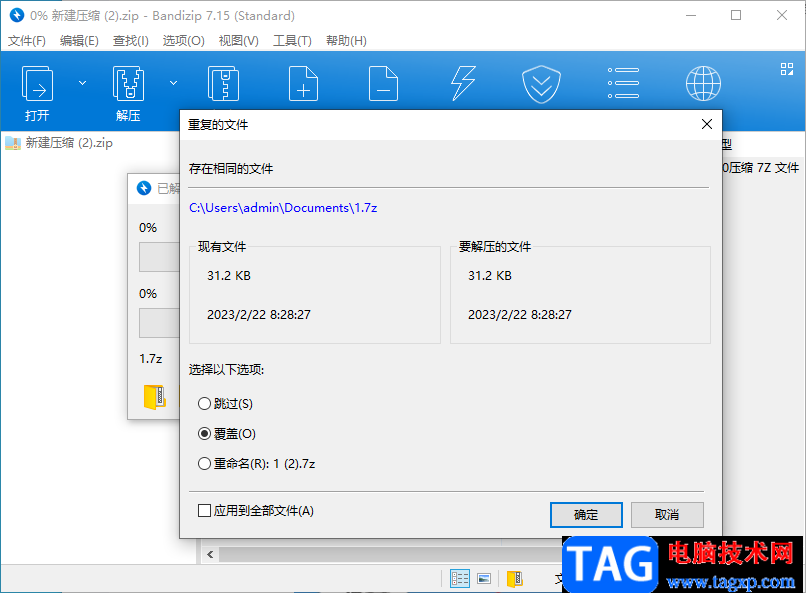
Task: Select the Overwrite (覆盖) radio option
Action: (227, 434)
